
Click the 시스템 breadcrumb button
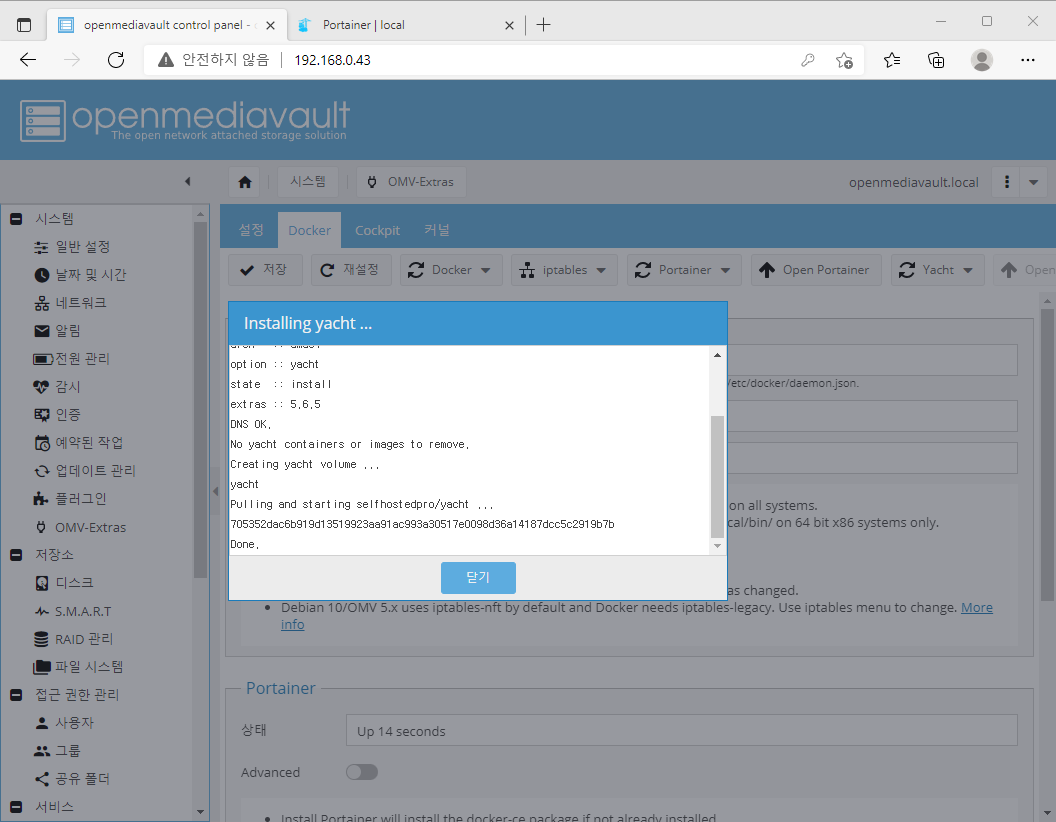coord(308,182)
